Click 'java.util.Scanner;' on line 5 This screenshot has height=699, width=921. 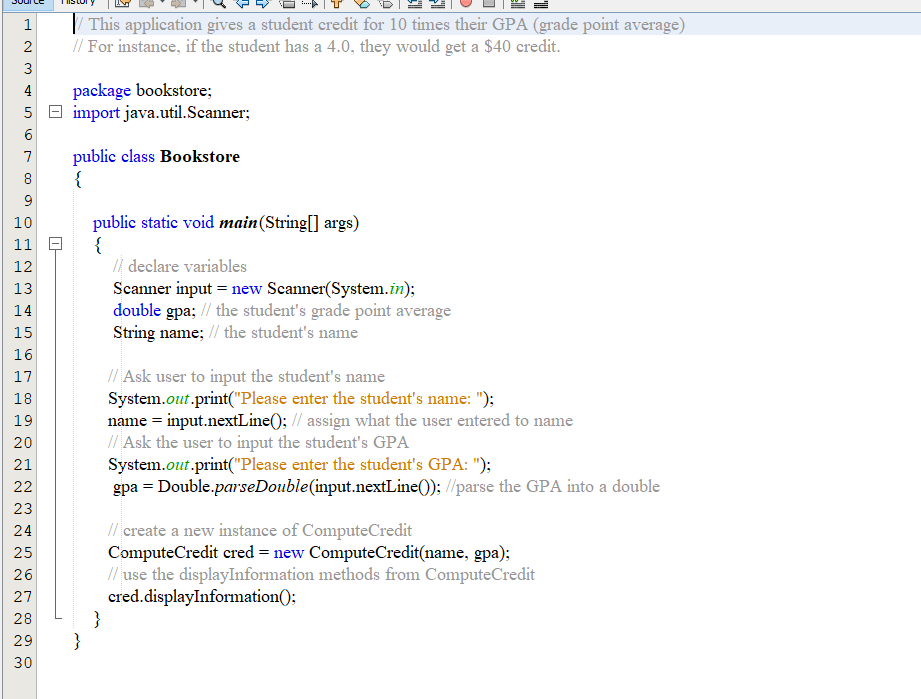187,112
